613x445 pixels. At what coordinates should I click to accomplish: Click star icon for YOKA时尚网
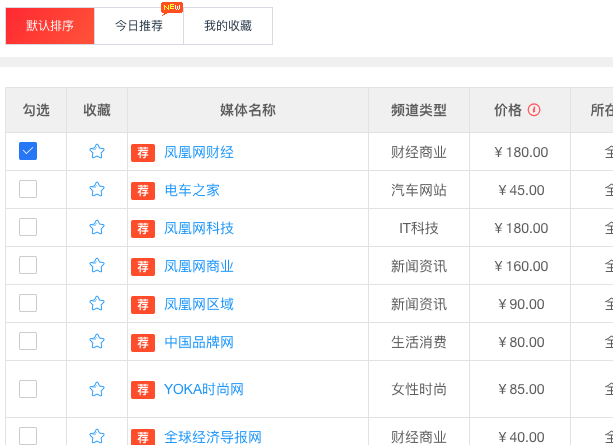(x=97, y=389)
